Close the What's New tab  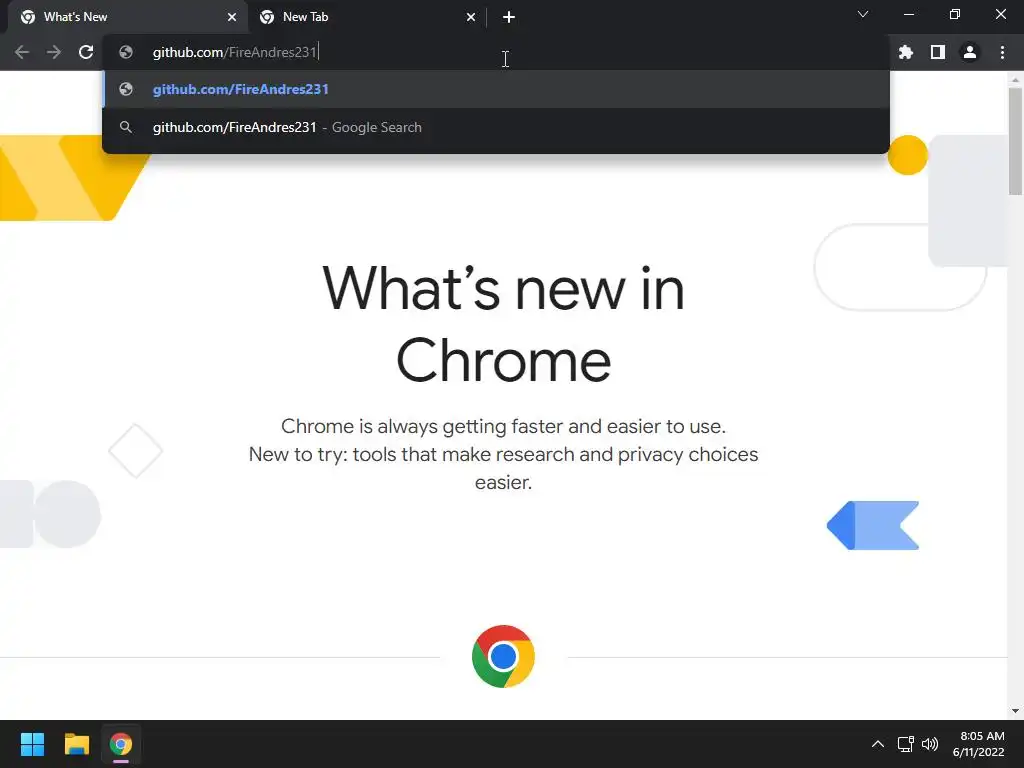coord(232,17)
